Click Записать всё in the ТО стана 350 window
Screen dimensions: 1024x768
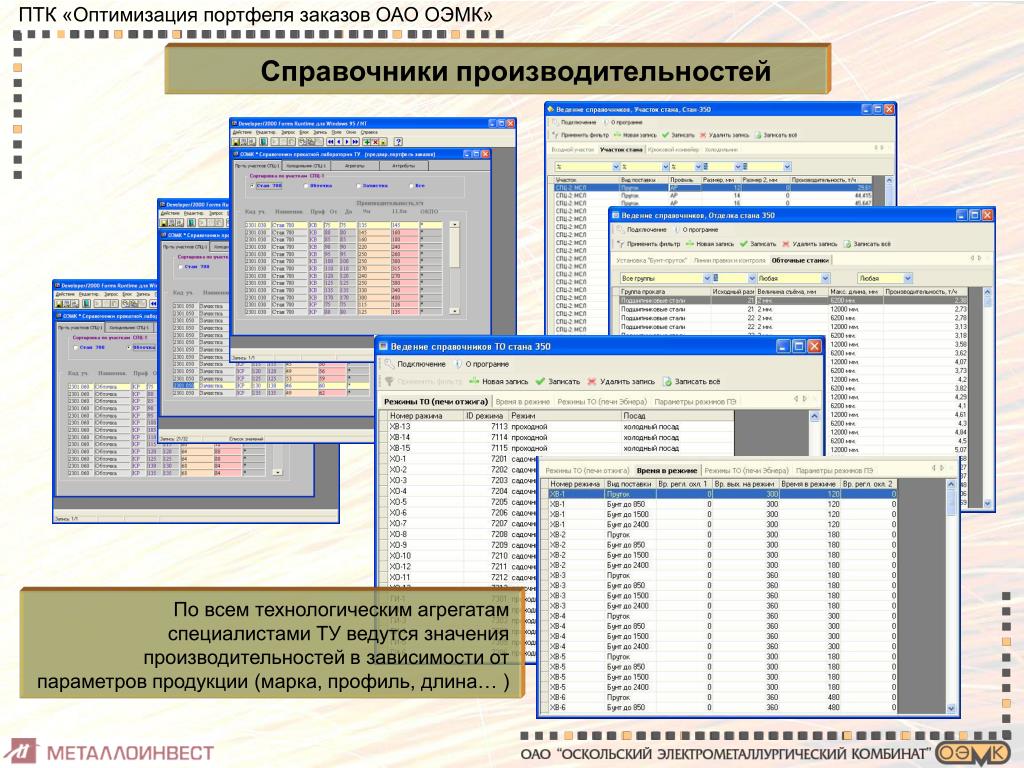point(692,381)
